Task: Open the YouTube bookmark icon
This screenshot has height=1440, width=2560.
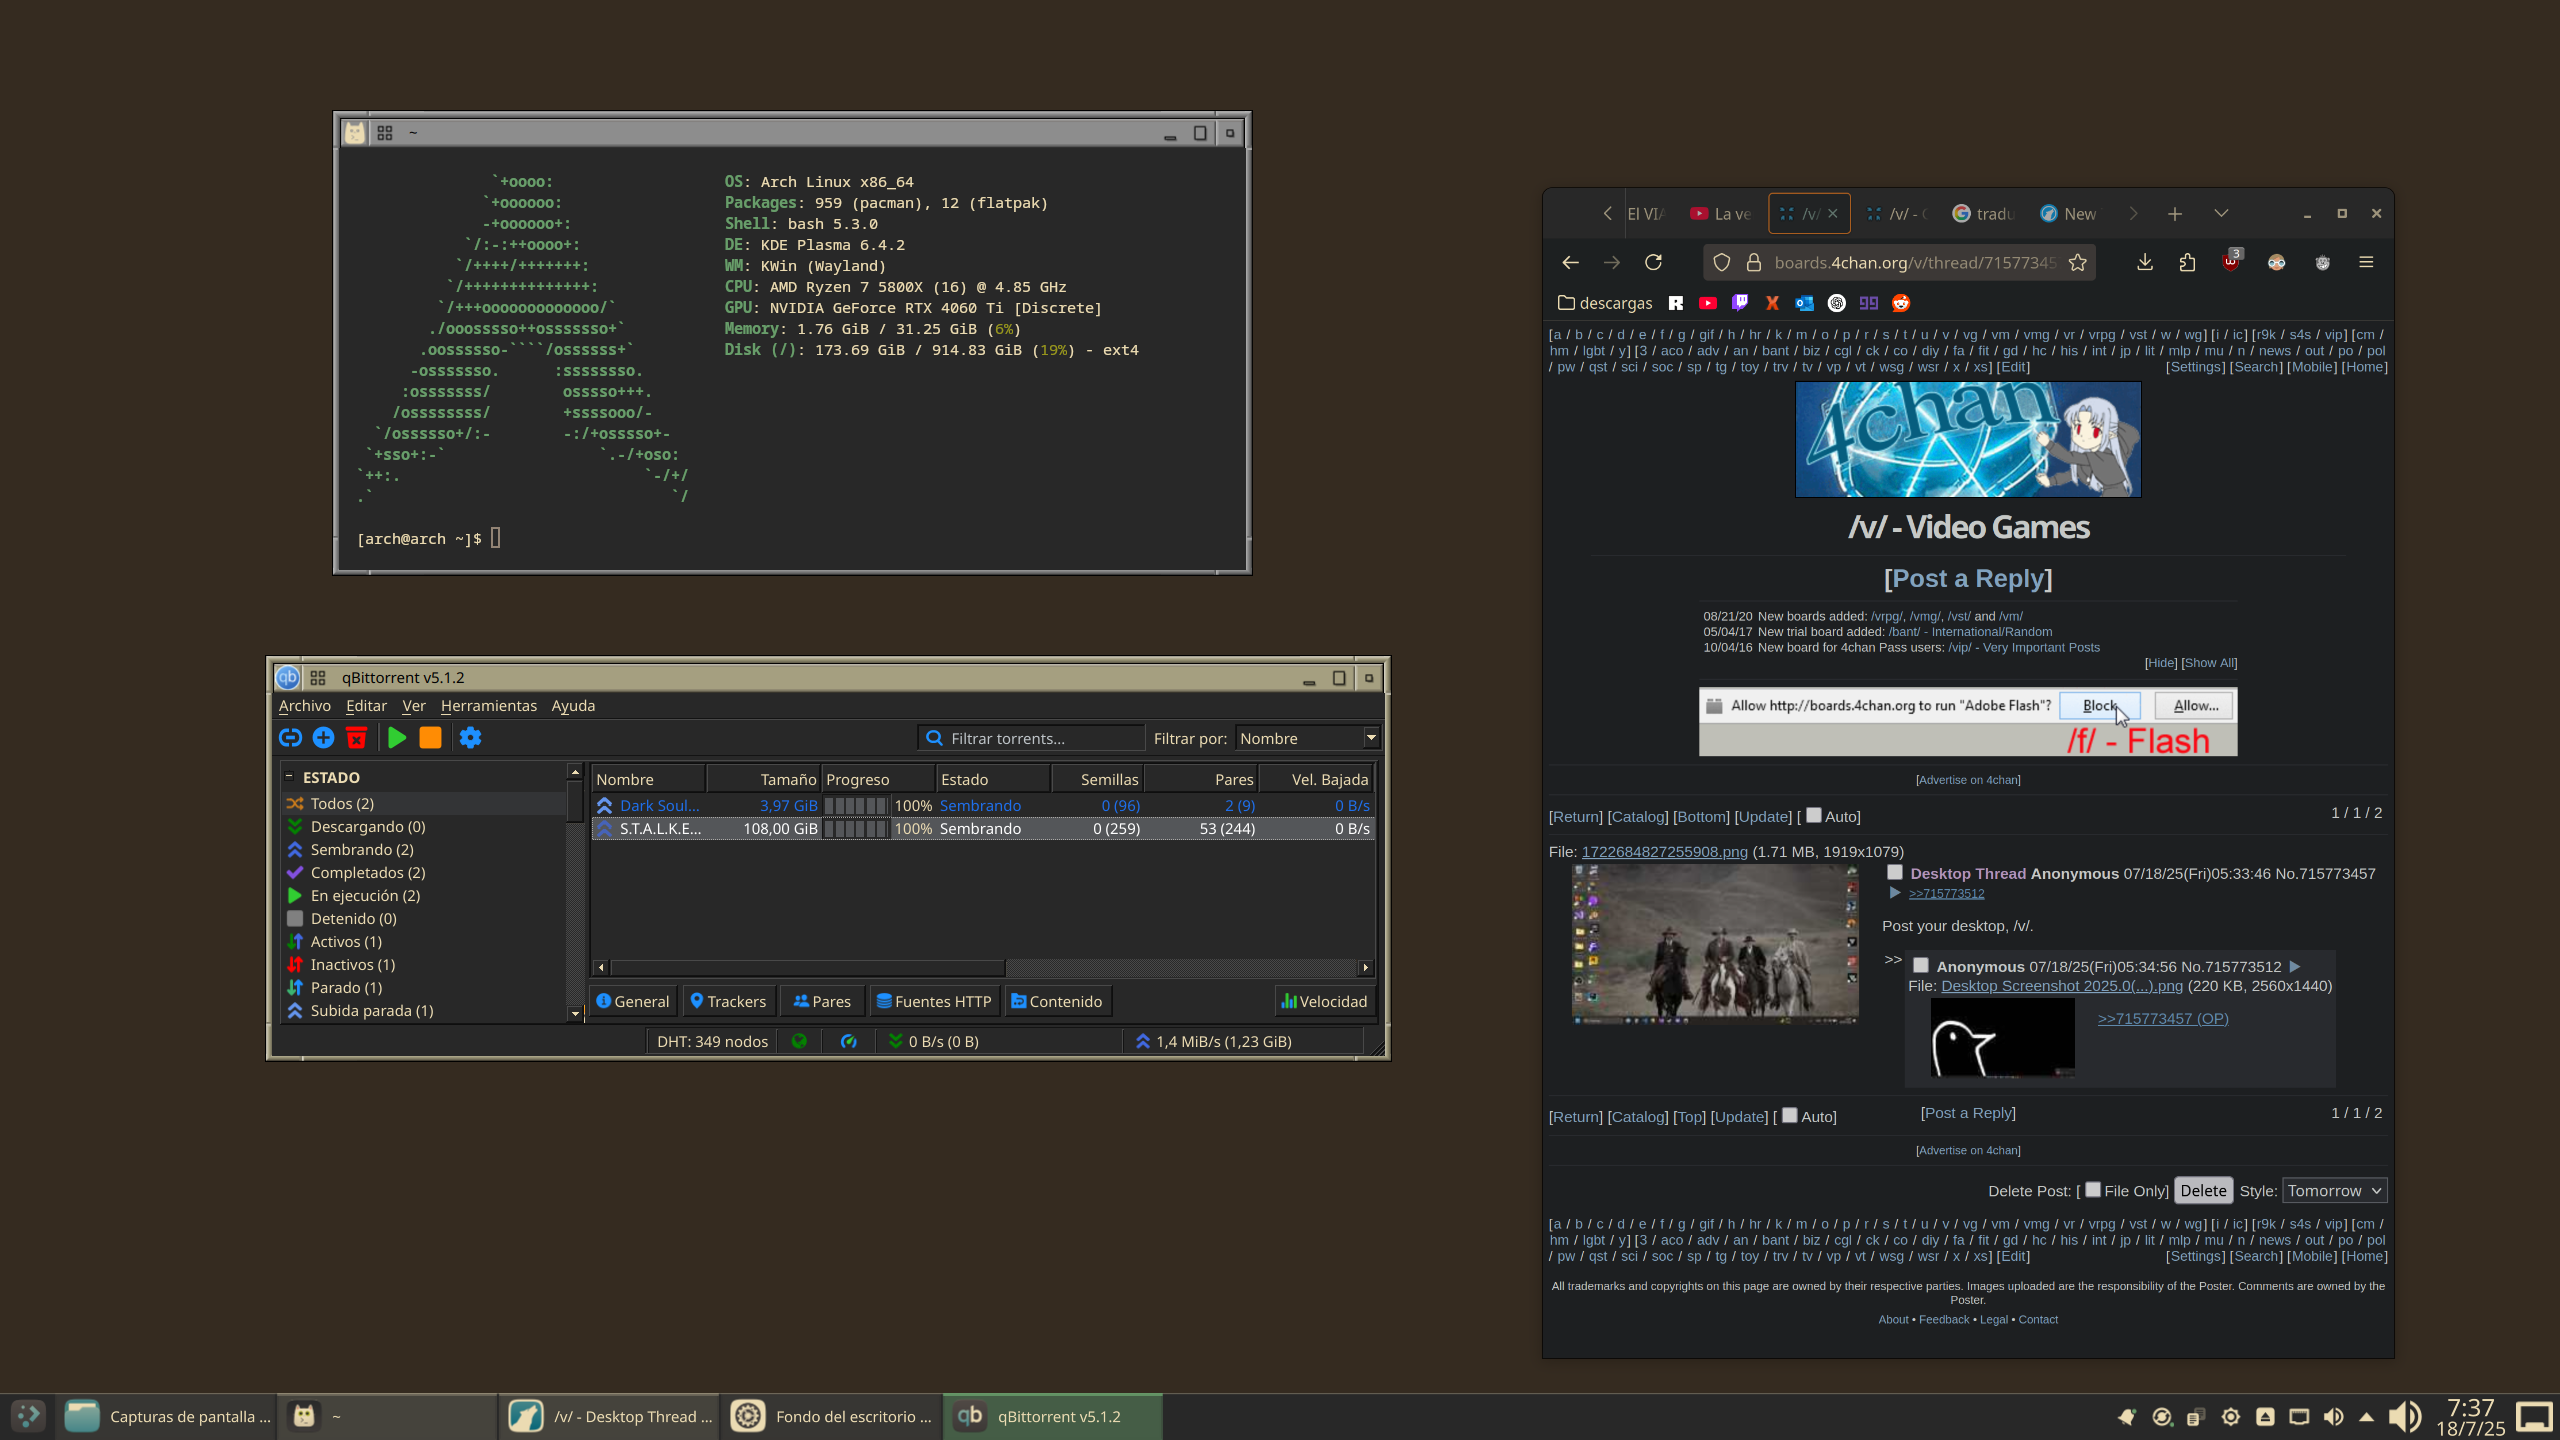Action: coord(1708,303)
